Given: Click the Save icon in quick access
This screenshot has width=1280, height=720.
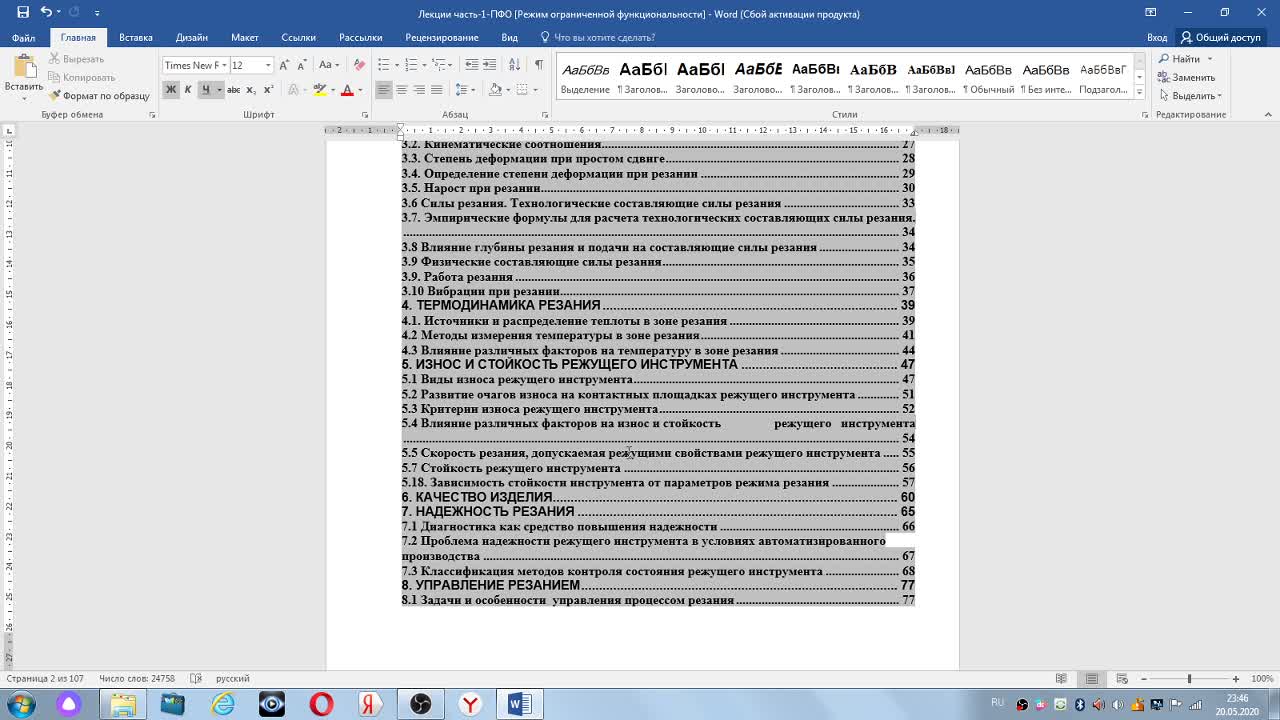Looking at the screenshot, I should (23, 13).
